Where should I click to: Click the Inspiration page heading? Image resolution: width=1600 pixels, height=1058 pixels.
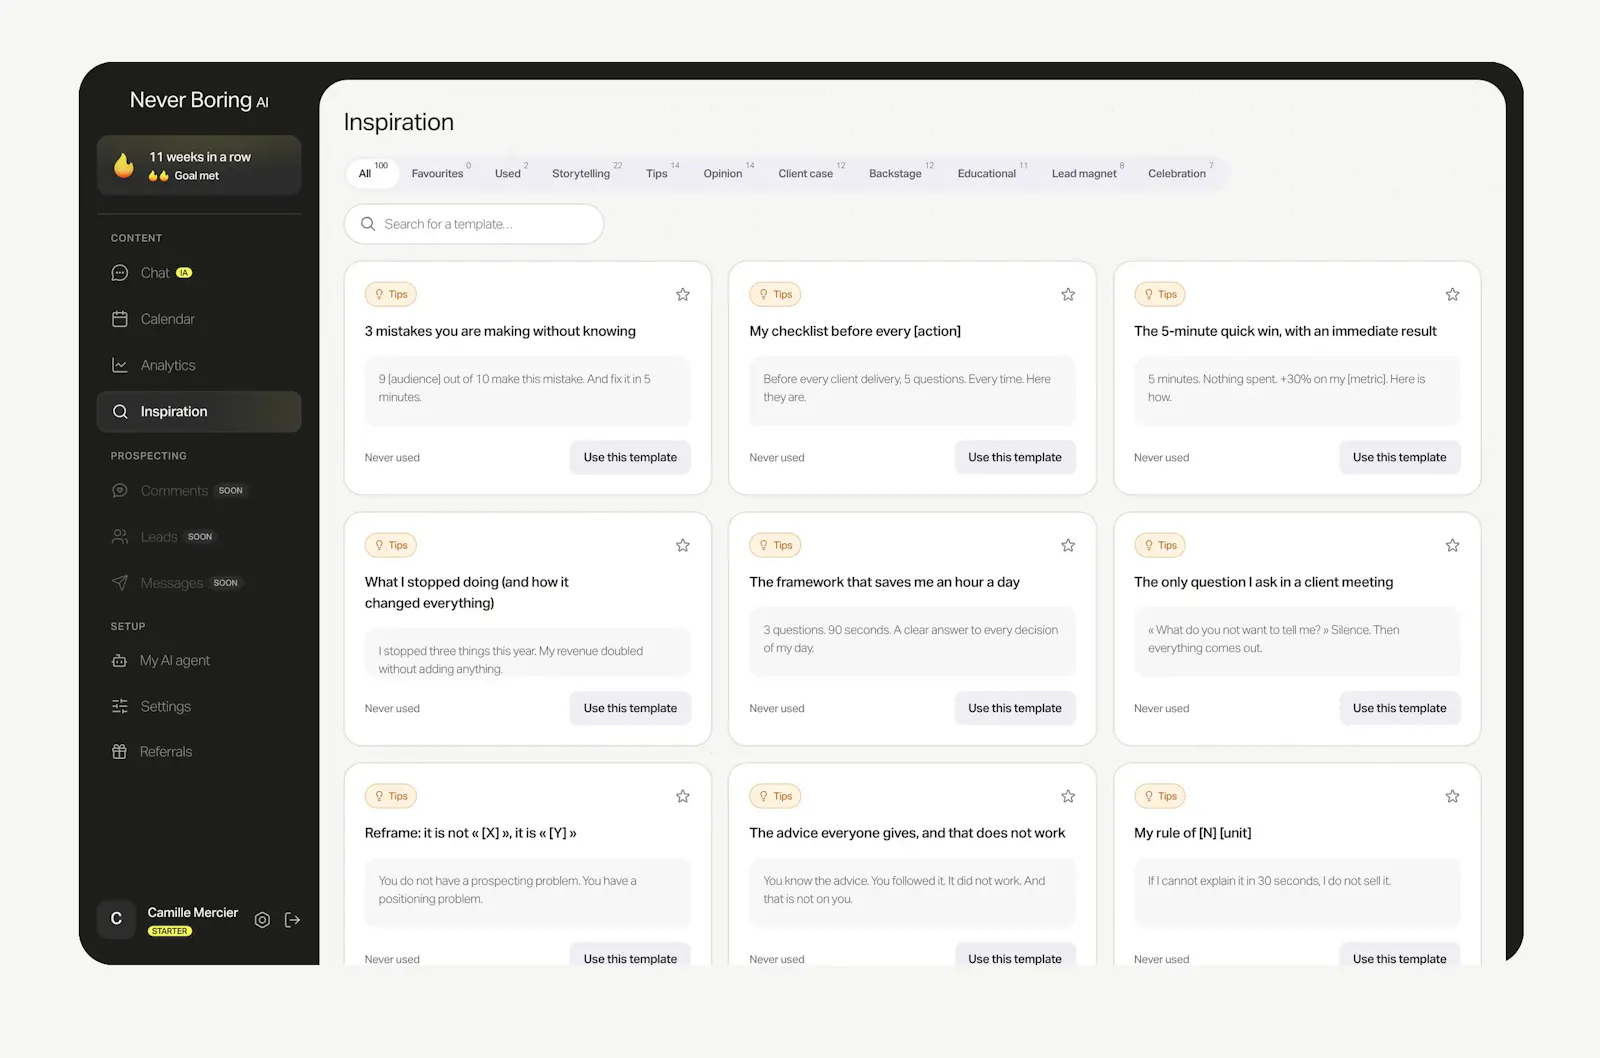399,122
